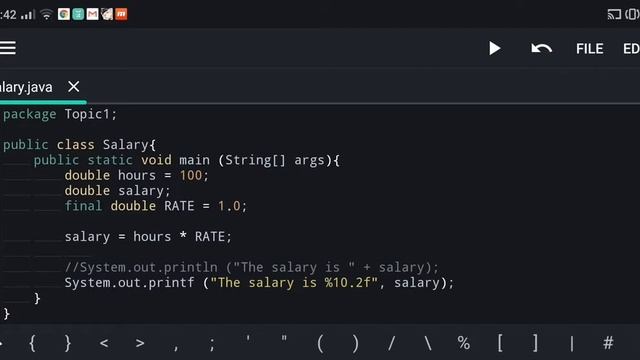
Task: Tap the comma symbol key
Action: click(x=176, y=347)
